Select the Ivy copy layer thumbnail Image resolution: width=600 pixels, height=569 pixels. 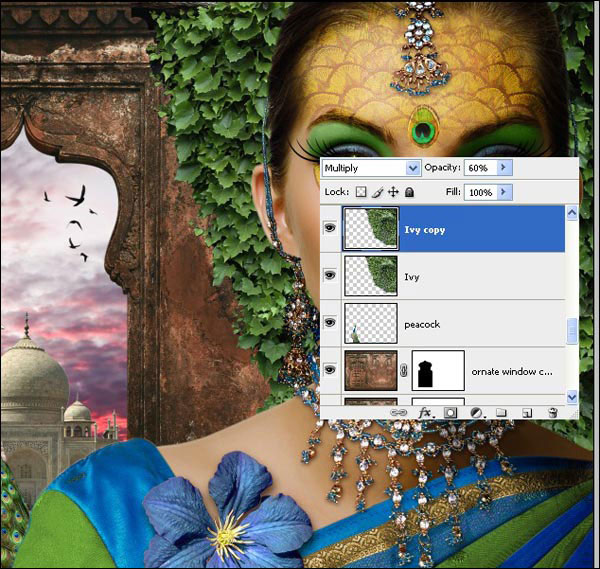pyautogui.click(x=371, y=228)
